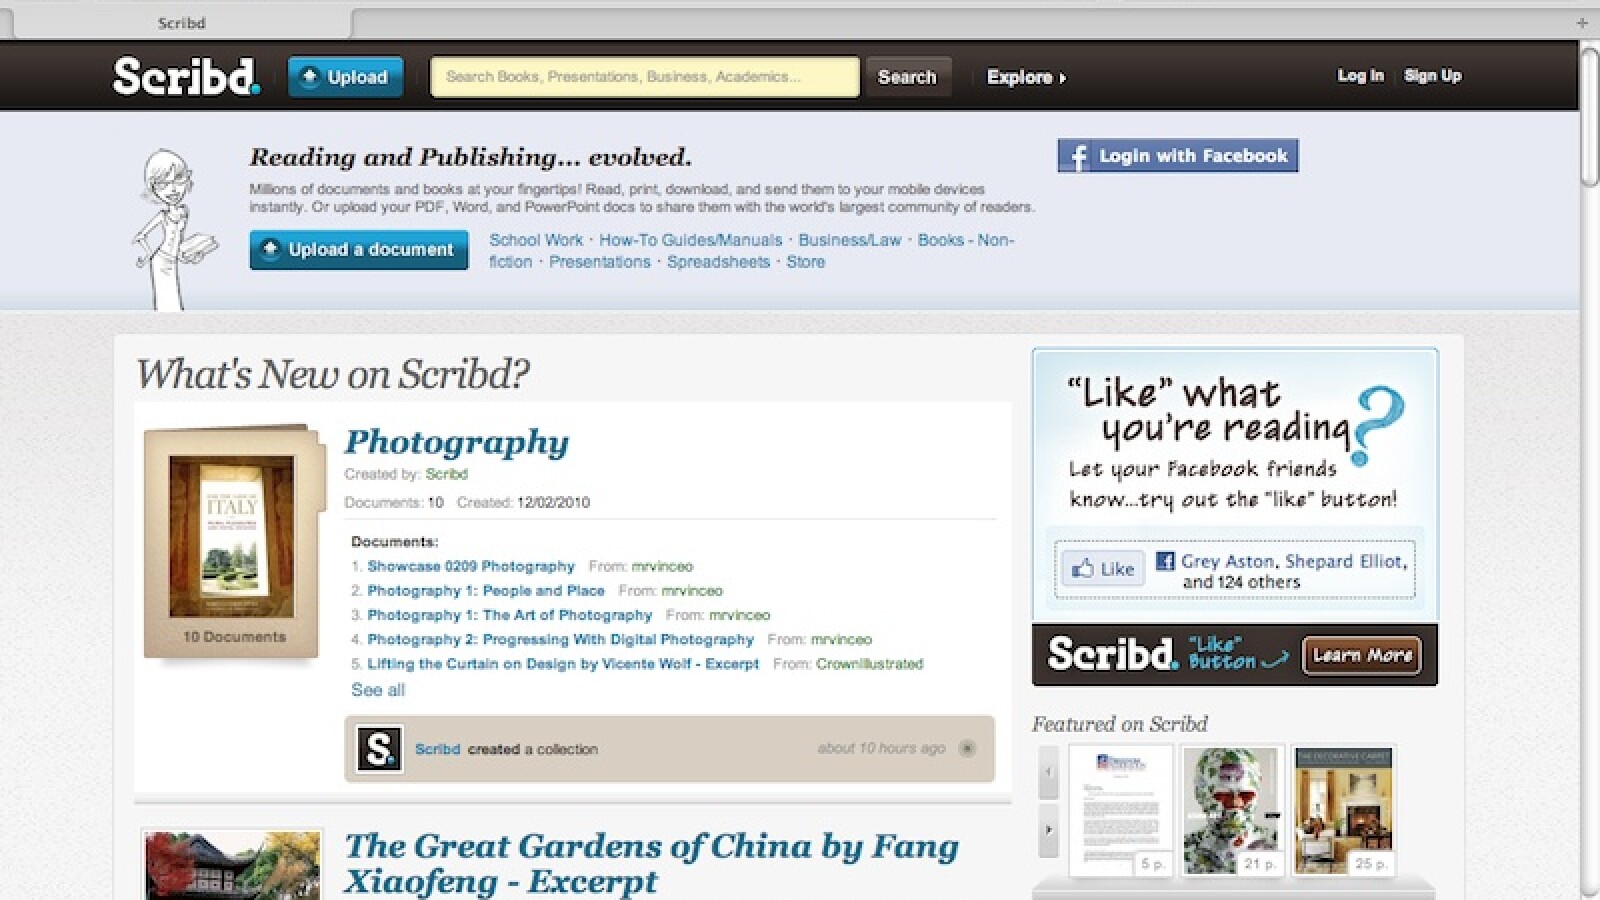The image size is (1600, 900).
Task: Click the Scribd S avatar icon
Action: coord(380,749)
